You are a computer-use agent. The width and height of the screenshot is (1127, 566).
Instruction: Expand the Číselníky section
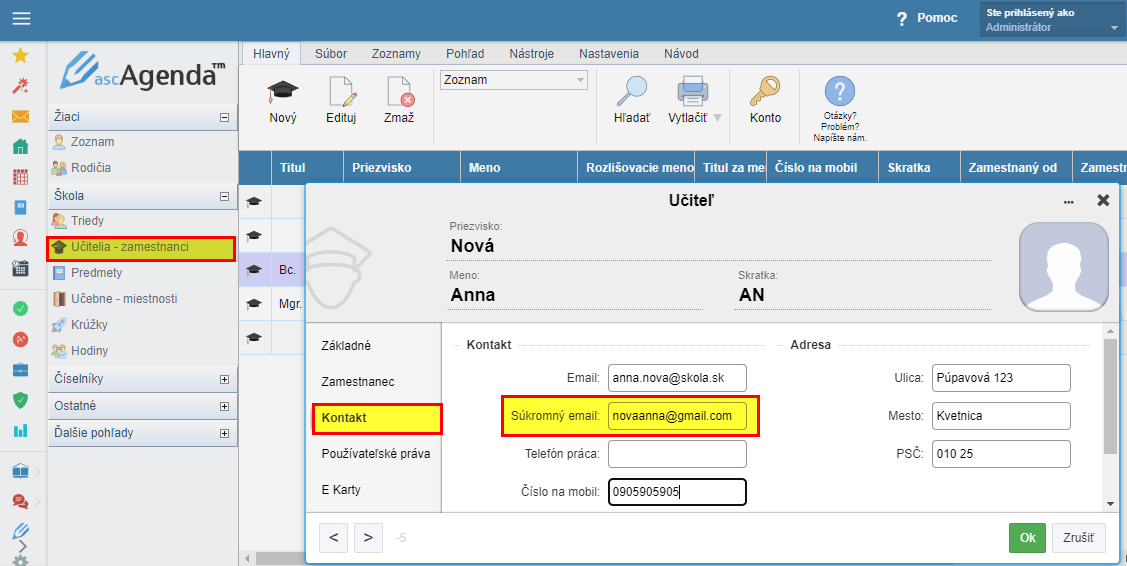(224, 380)
